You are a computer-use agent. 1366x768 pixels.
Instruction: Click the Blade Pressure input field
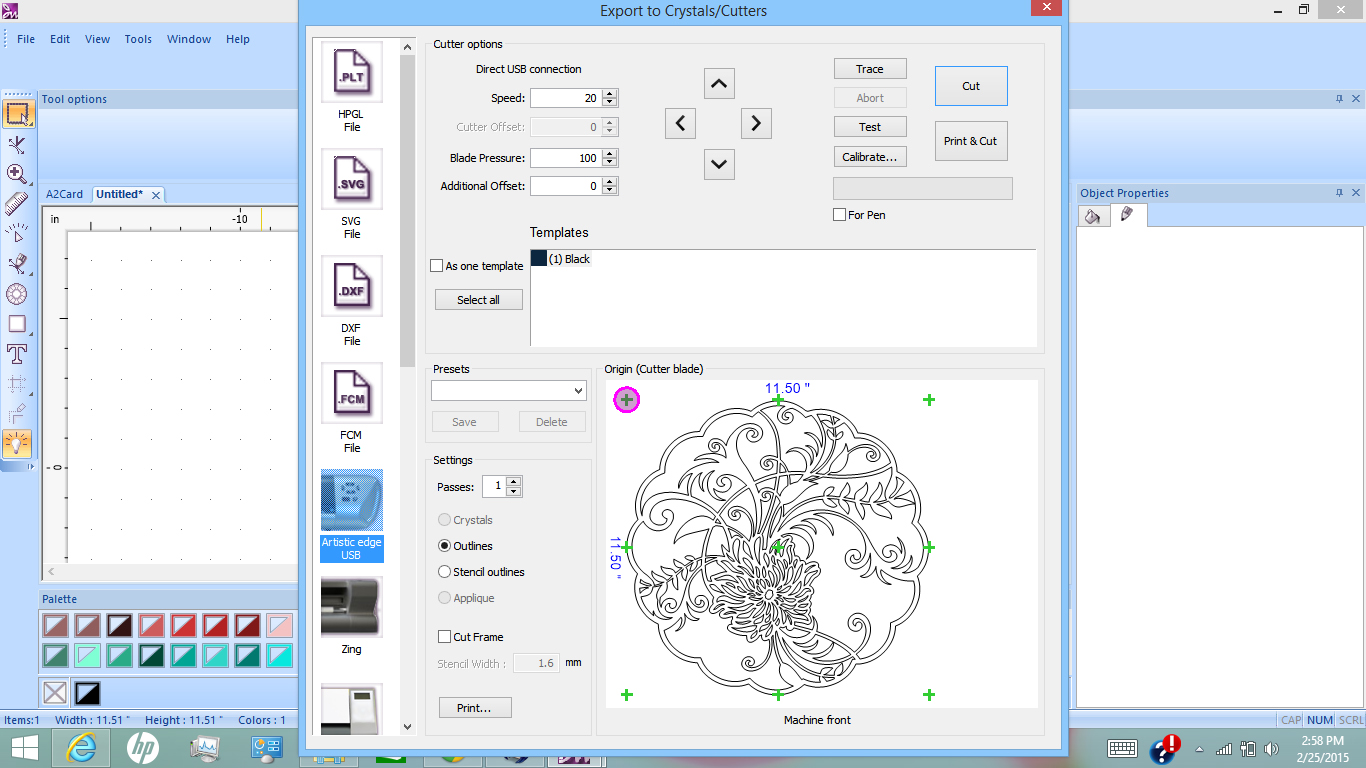coord(566,158)
